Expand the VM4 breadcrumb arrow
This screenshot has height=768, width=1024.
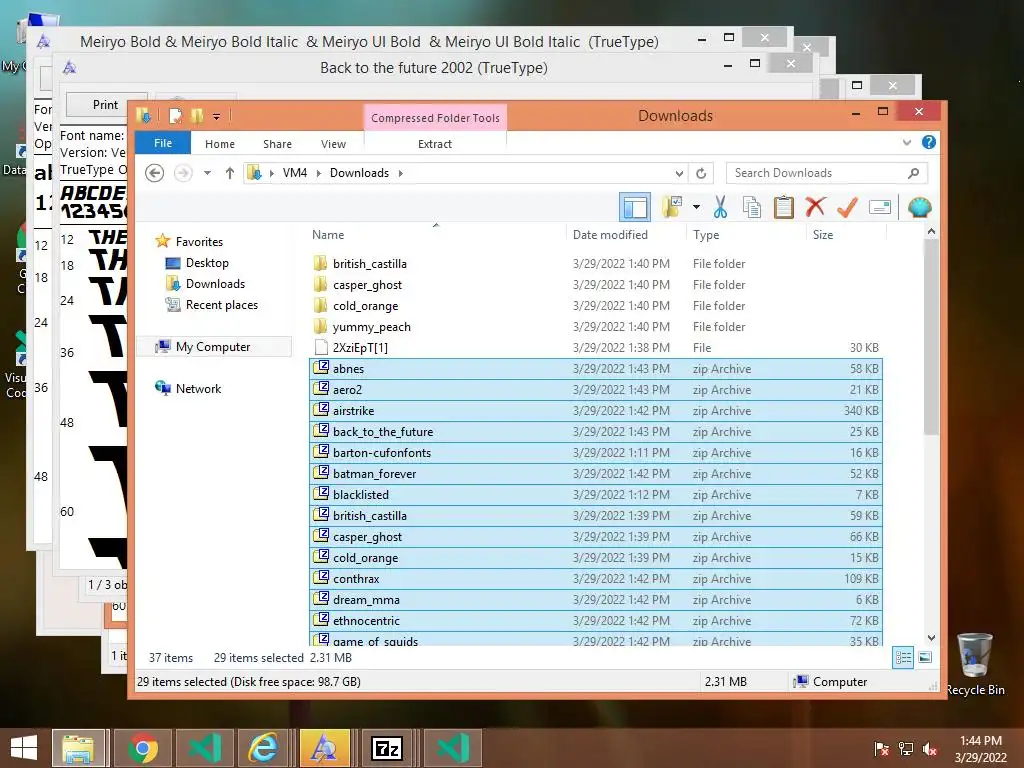coord(319,173)
